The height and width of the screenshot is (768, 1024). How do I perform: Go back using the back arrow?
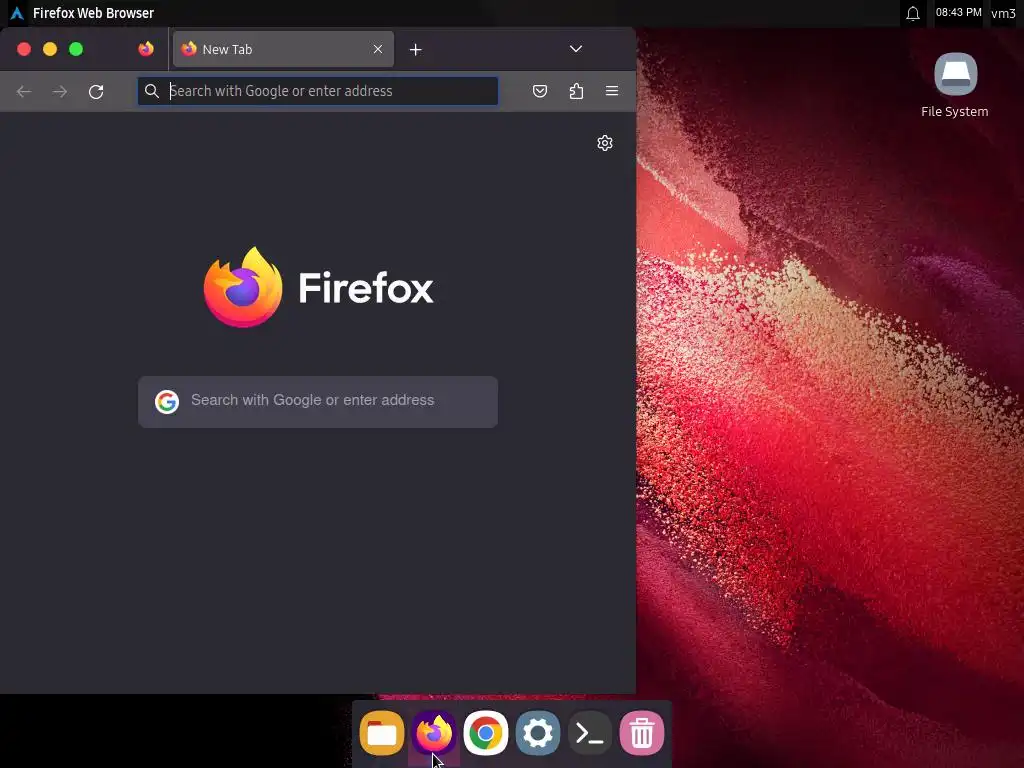(24, 91)
